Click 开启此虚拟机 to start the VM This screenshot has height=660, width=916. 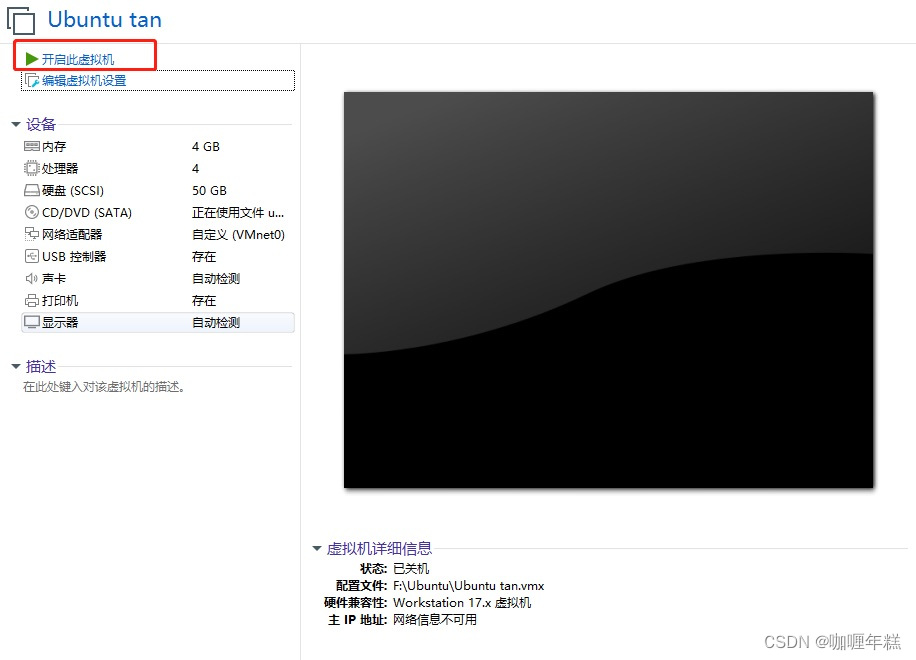[x=83, y=56]
